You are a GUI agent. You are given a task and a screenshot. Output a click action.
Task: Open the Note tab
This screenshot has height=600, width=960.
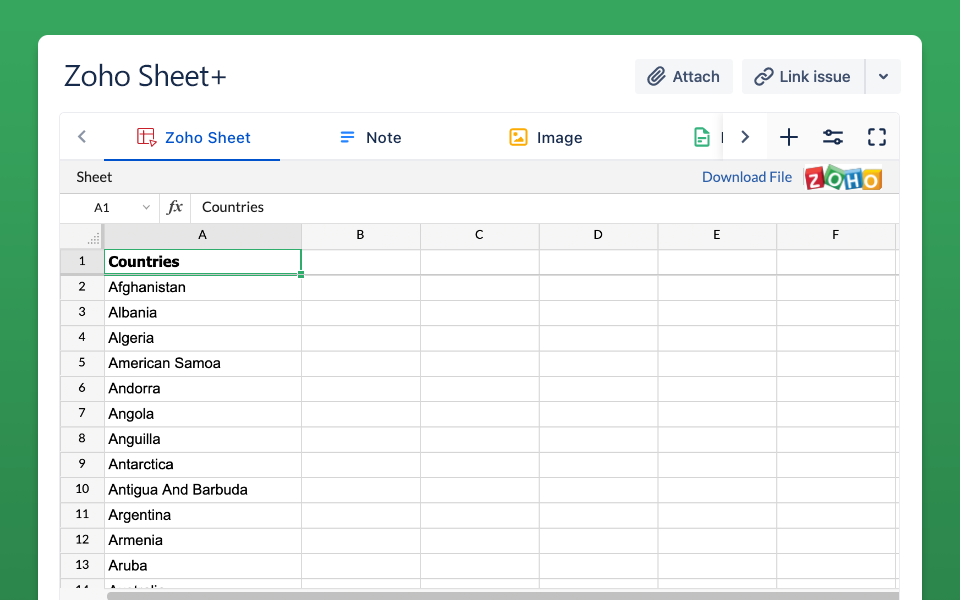click(x=370, y=138)
